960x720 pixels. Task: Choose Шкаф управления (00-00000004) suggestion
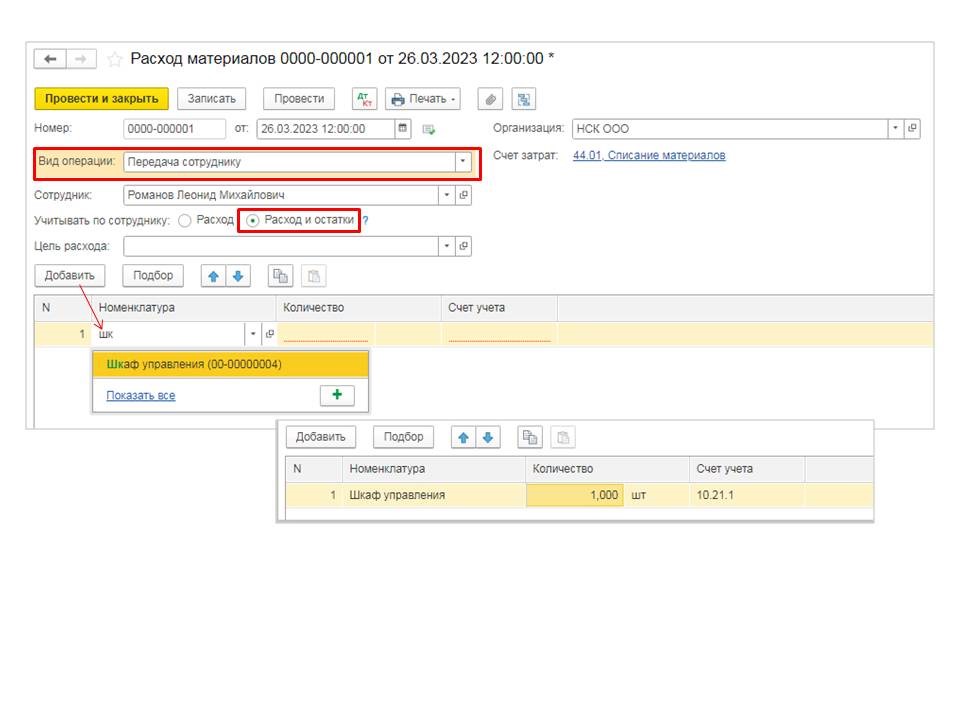(230, 364)
